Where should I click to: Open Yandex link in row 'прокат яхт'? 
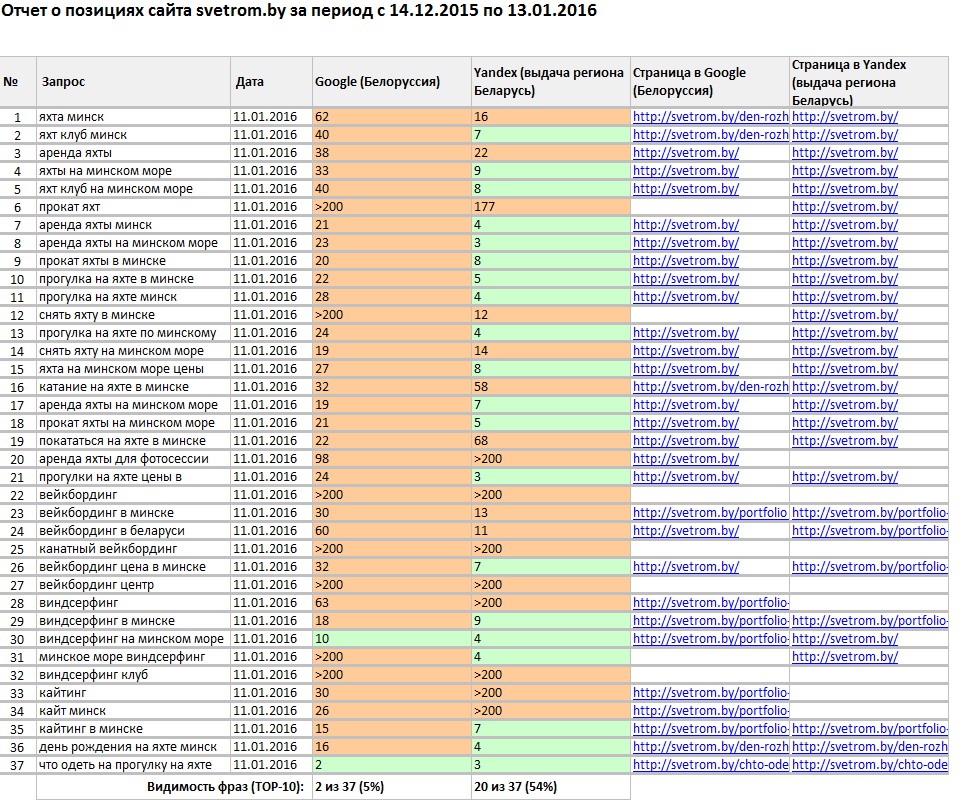(x=845, y=206)
